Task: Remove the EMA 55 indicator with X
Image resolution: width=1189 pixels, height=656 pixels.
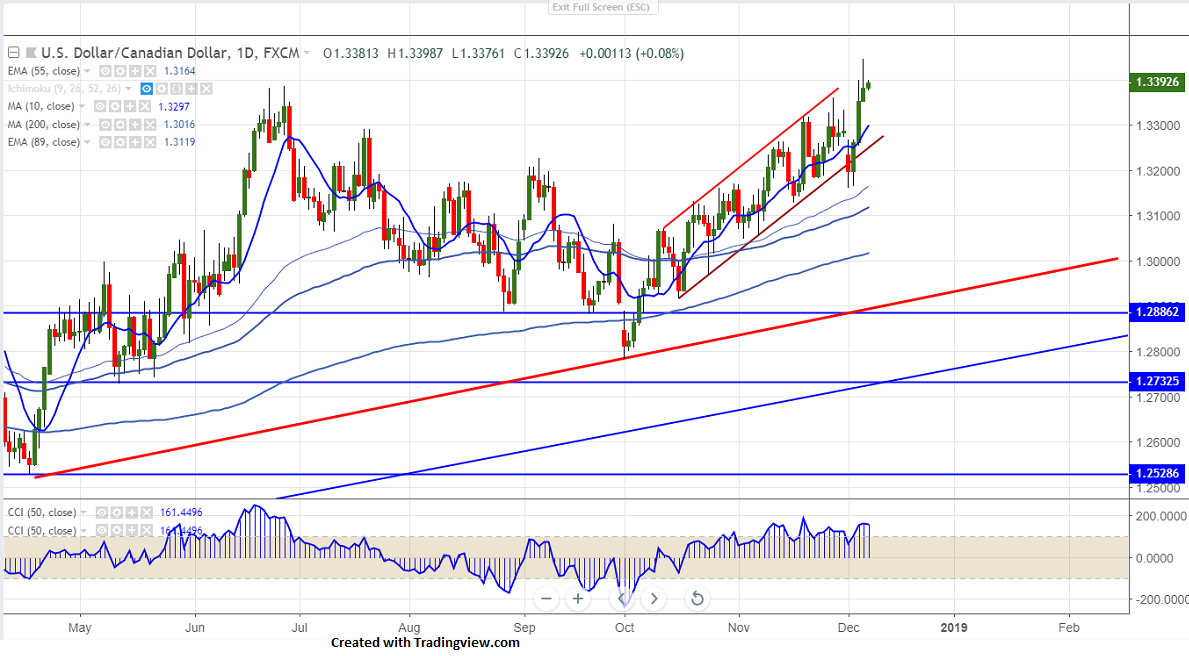Action: 150,71
